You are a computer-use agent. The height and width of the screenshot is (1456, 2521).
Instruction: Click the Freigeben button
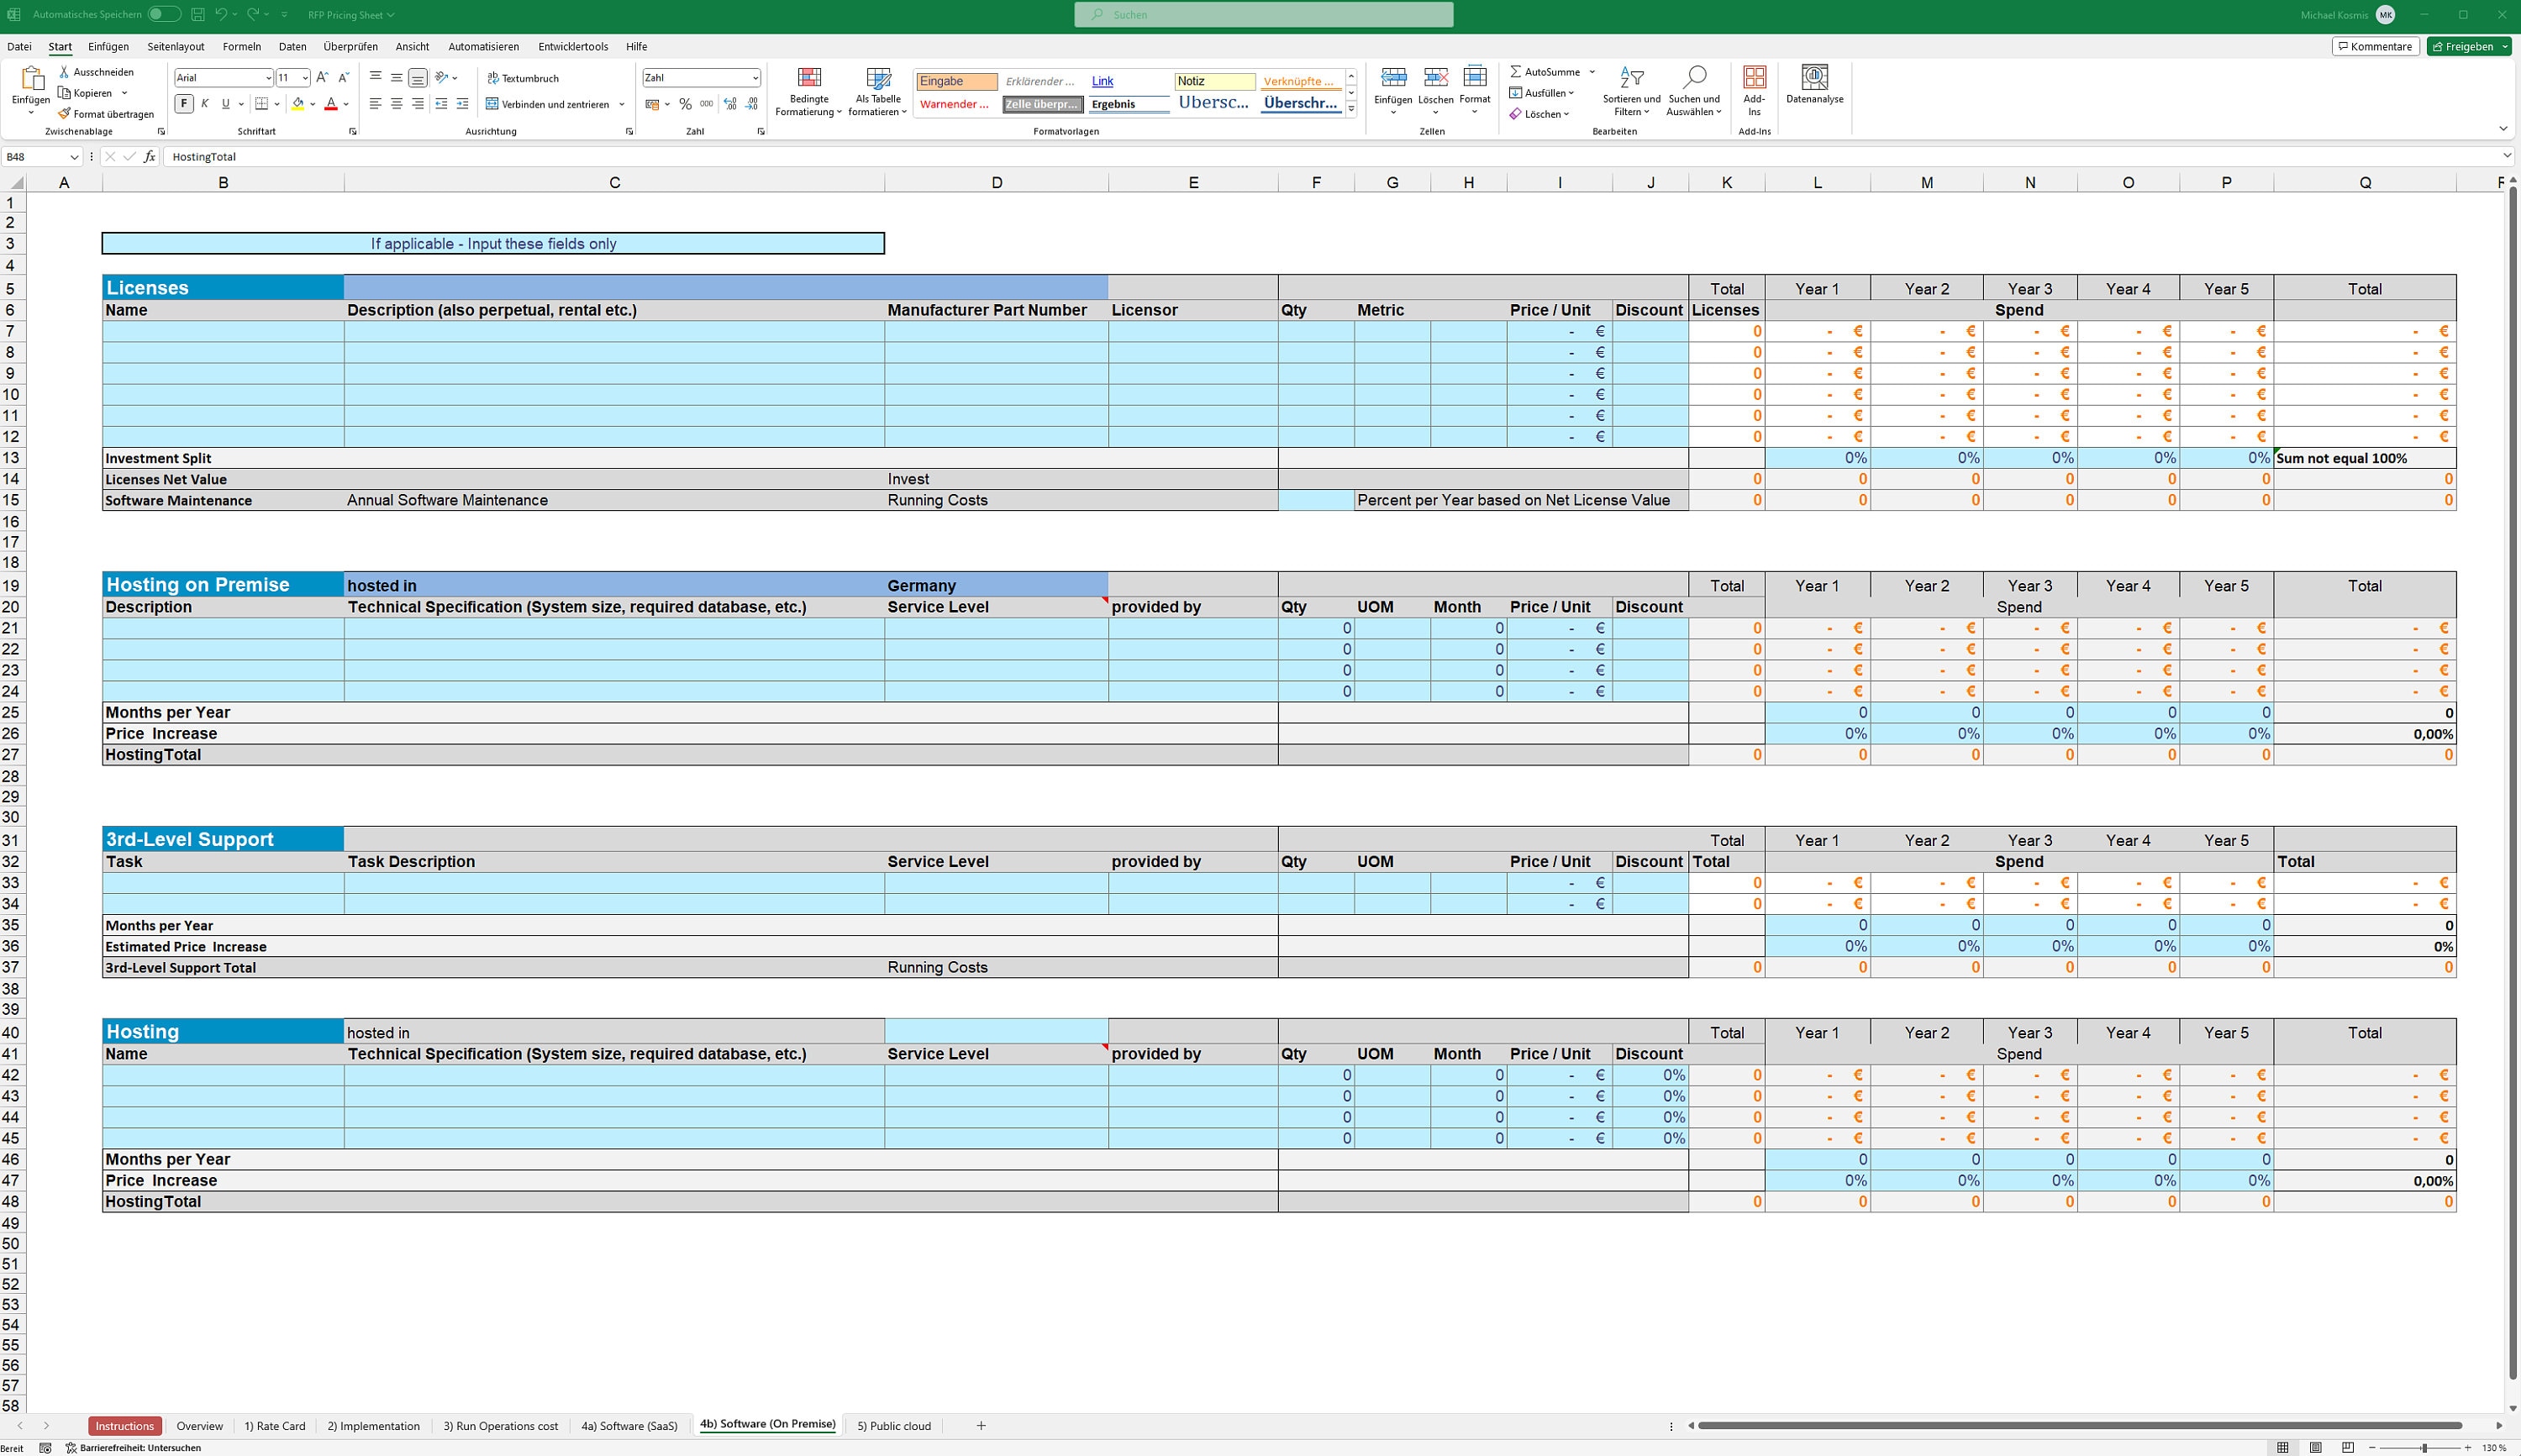2461,47
